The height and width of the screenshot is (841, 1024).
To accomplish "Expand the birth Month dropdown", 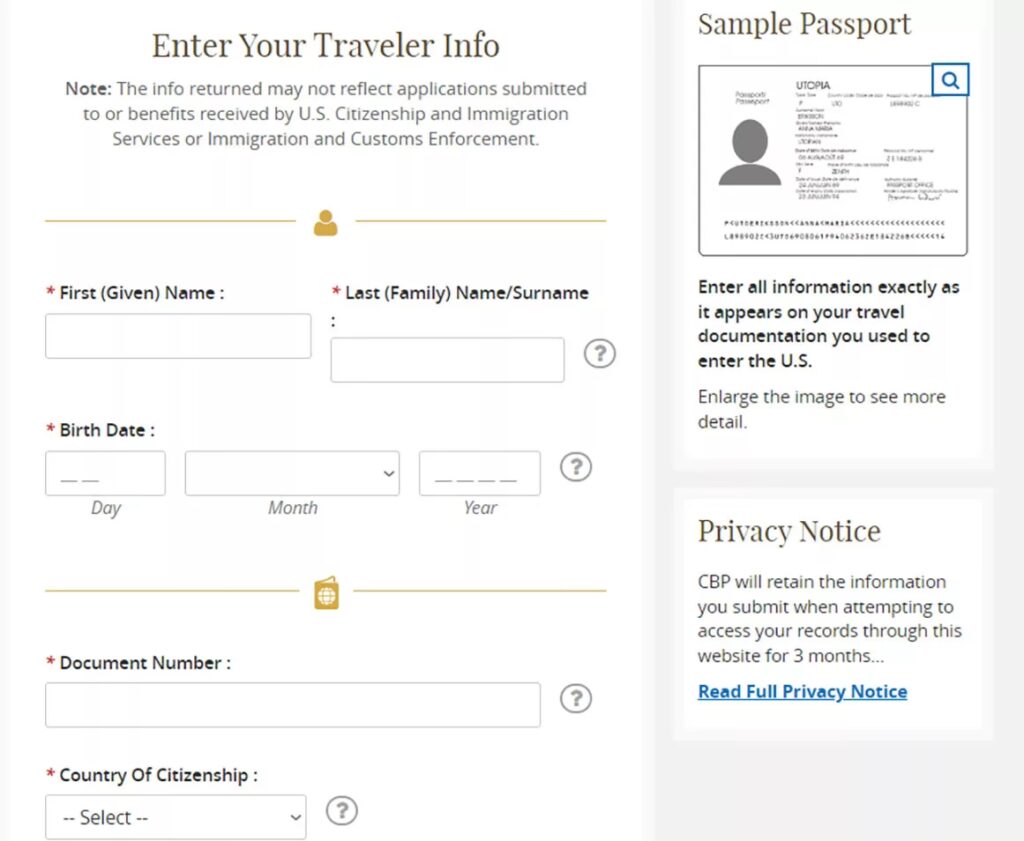I will tap(292, 474).
